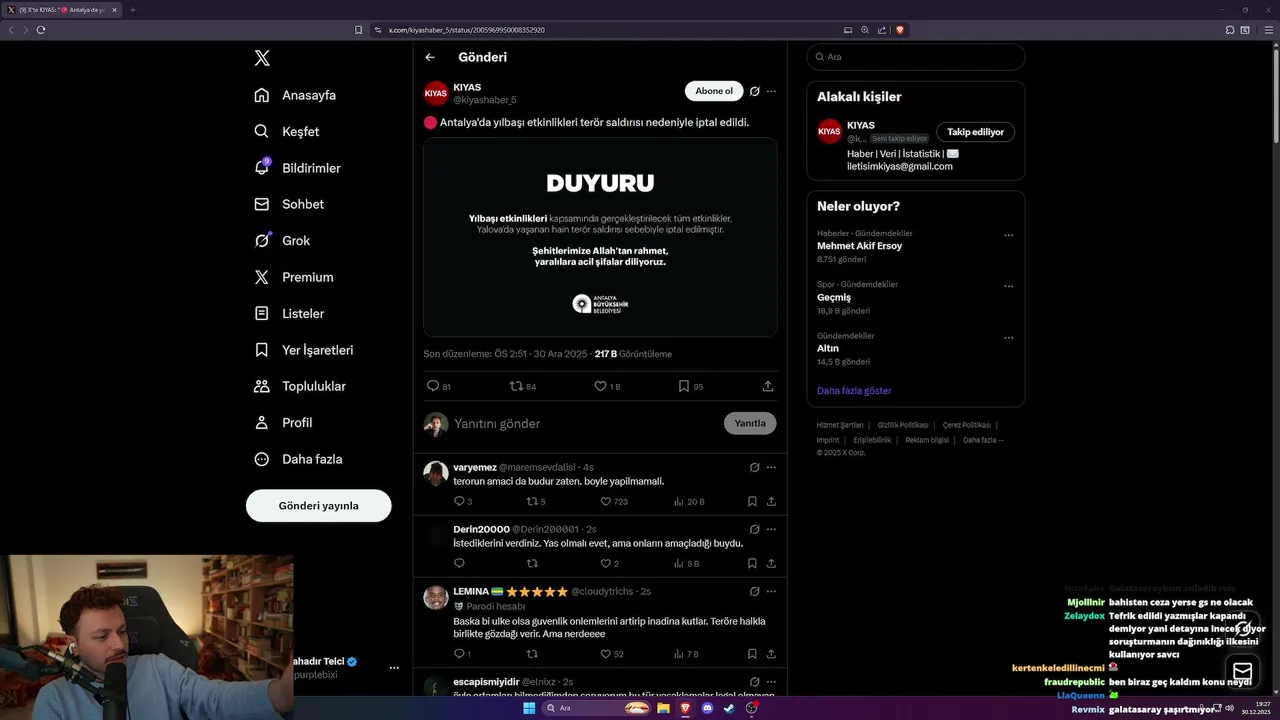Like LEMINA's reply with 52 likes
Image resolution: width=1280 pixels, height=720 pixels.
606,654
